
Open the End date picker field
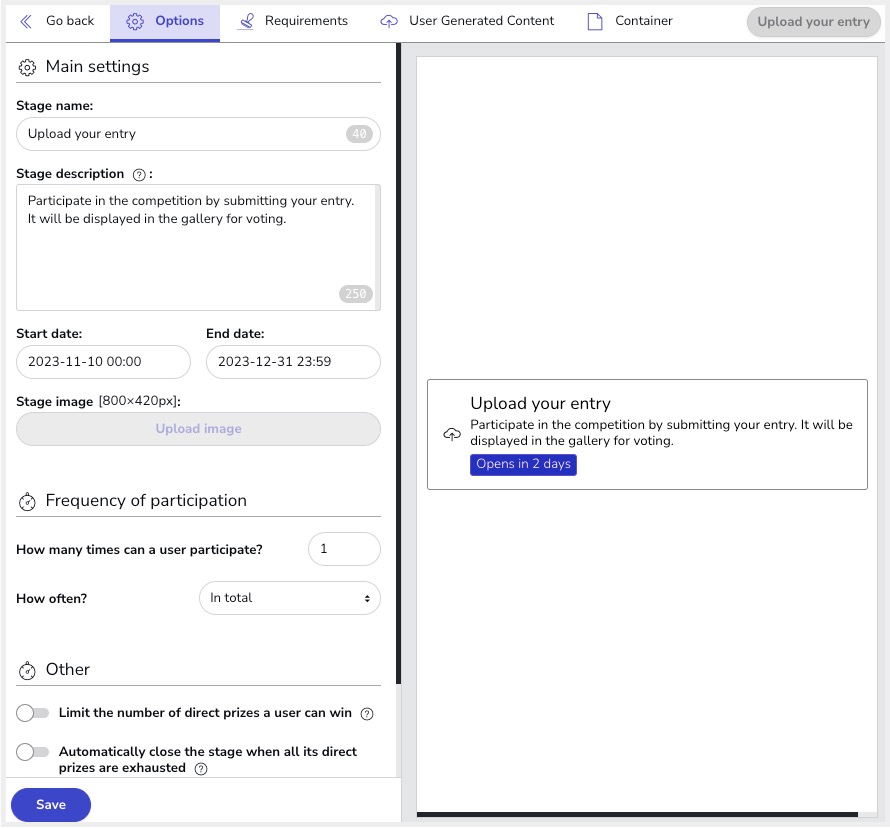pos(293,362)
